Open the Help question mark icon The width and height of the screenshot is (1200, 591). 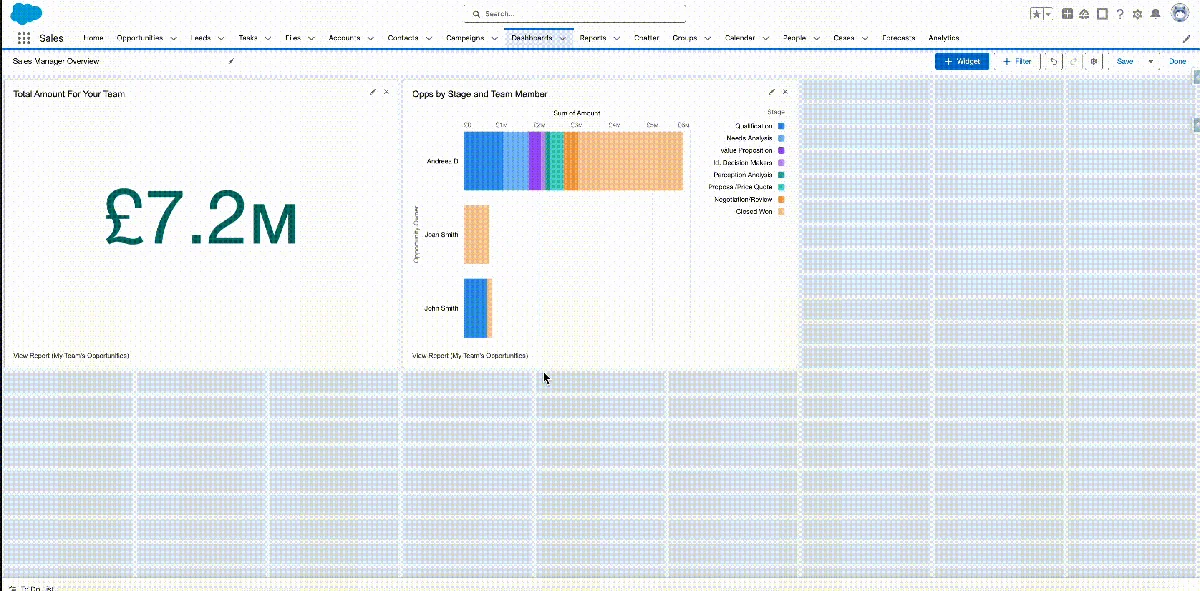pyautogui.click(x=1120, y=14)
